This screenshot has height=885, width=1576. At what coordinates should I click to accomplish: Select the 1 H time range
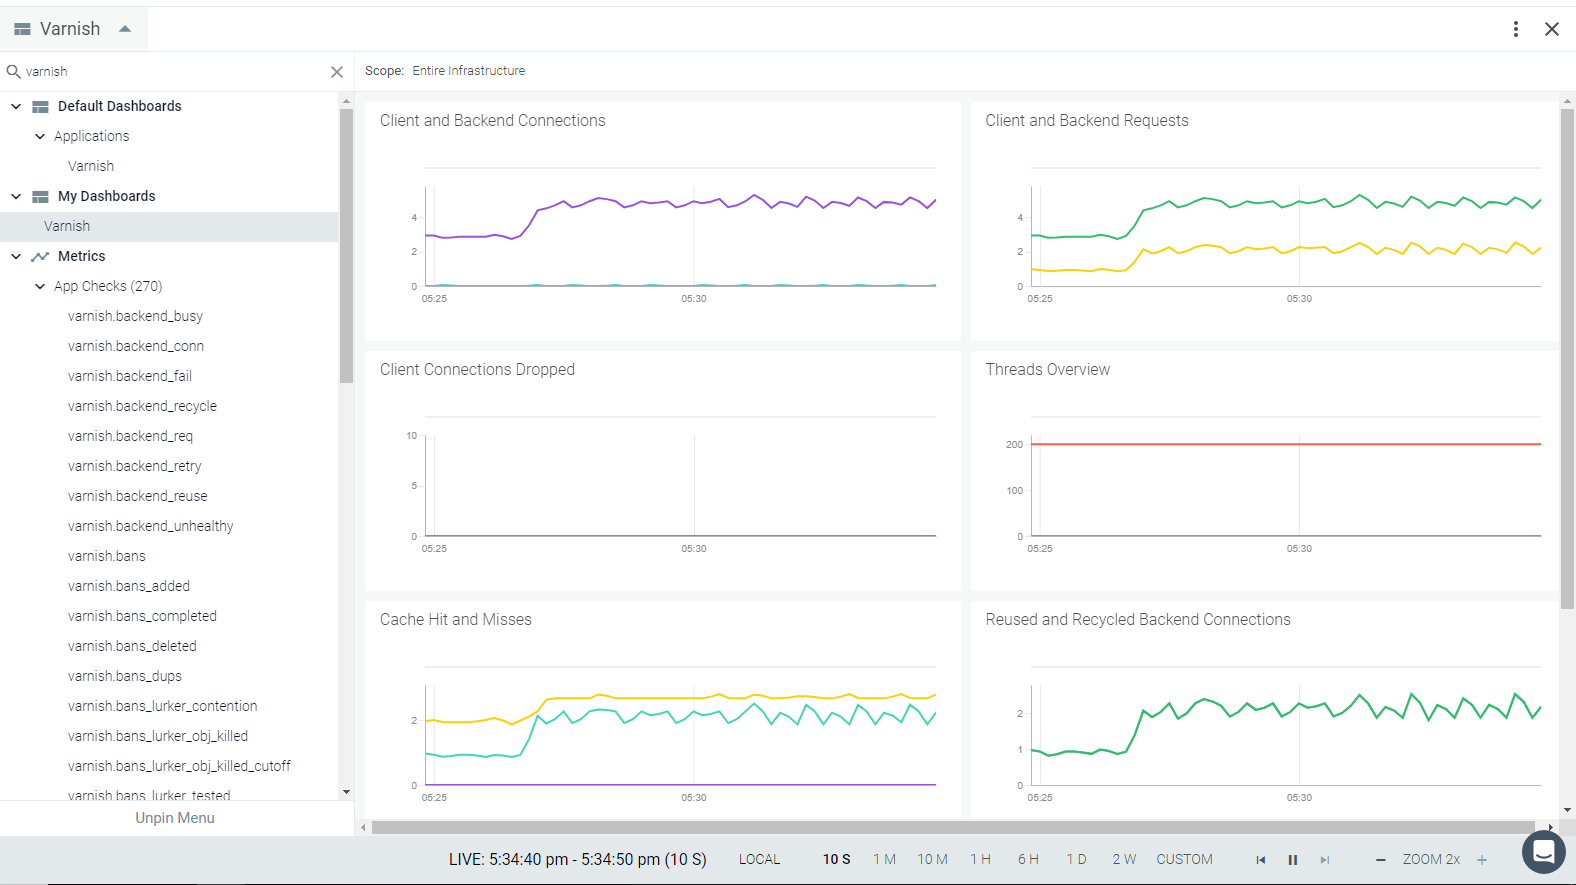click(980, 860)
